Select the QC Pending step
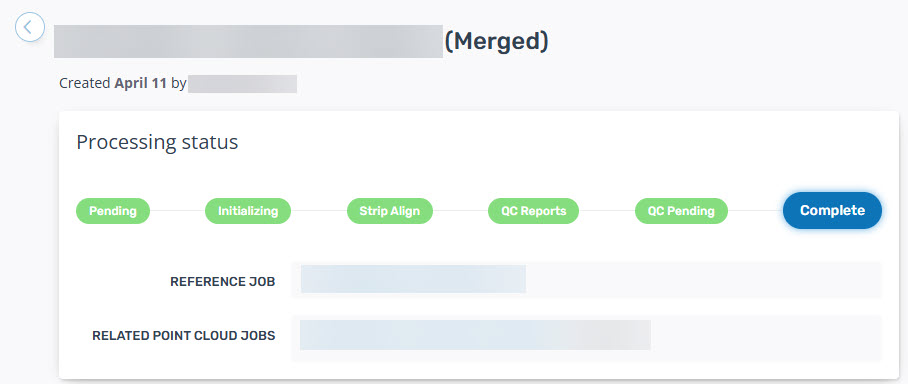The image size is (908, 384). (x=681, y=211)
